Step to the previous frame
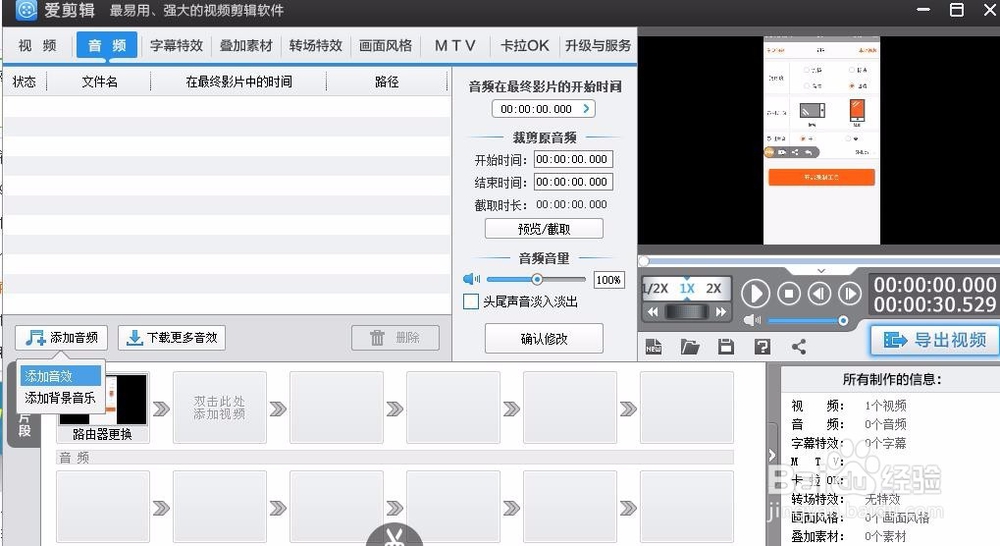 820,294
